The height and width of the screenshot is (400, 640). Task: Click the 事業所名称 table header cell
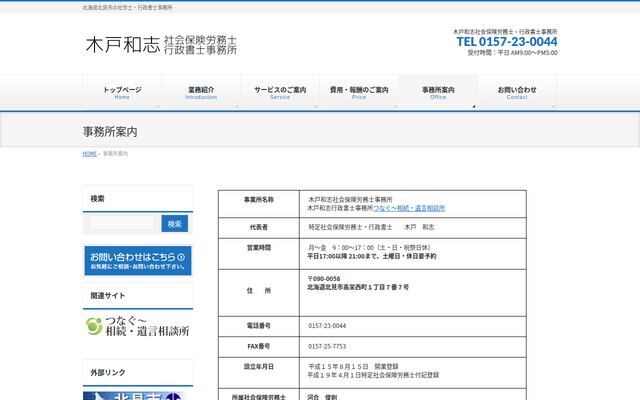(x=259, y=204)
